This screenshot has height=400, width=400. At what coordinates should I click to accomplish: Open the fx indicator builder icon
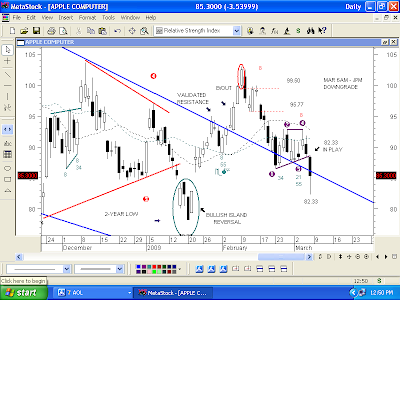point(274,31)
